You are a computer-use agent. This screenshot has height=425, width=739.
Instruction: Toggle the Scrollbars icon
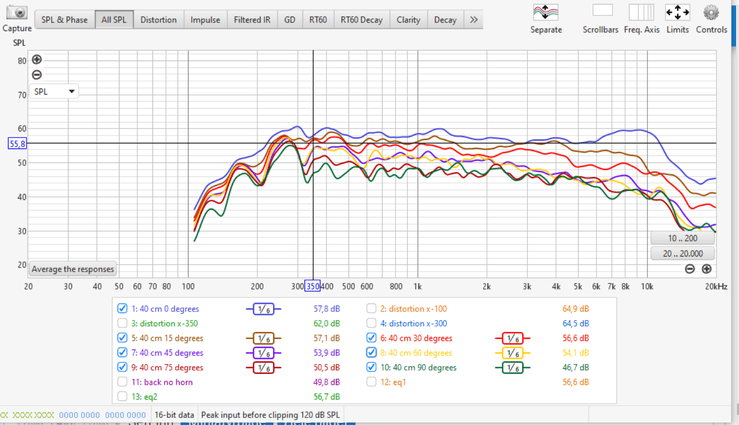pyautogui.click(x=602, y=11)
